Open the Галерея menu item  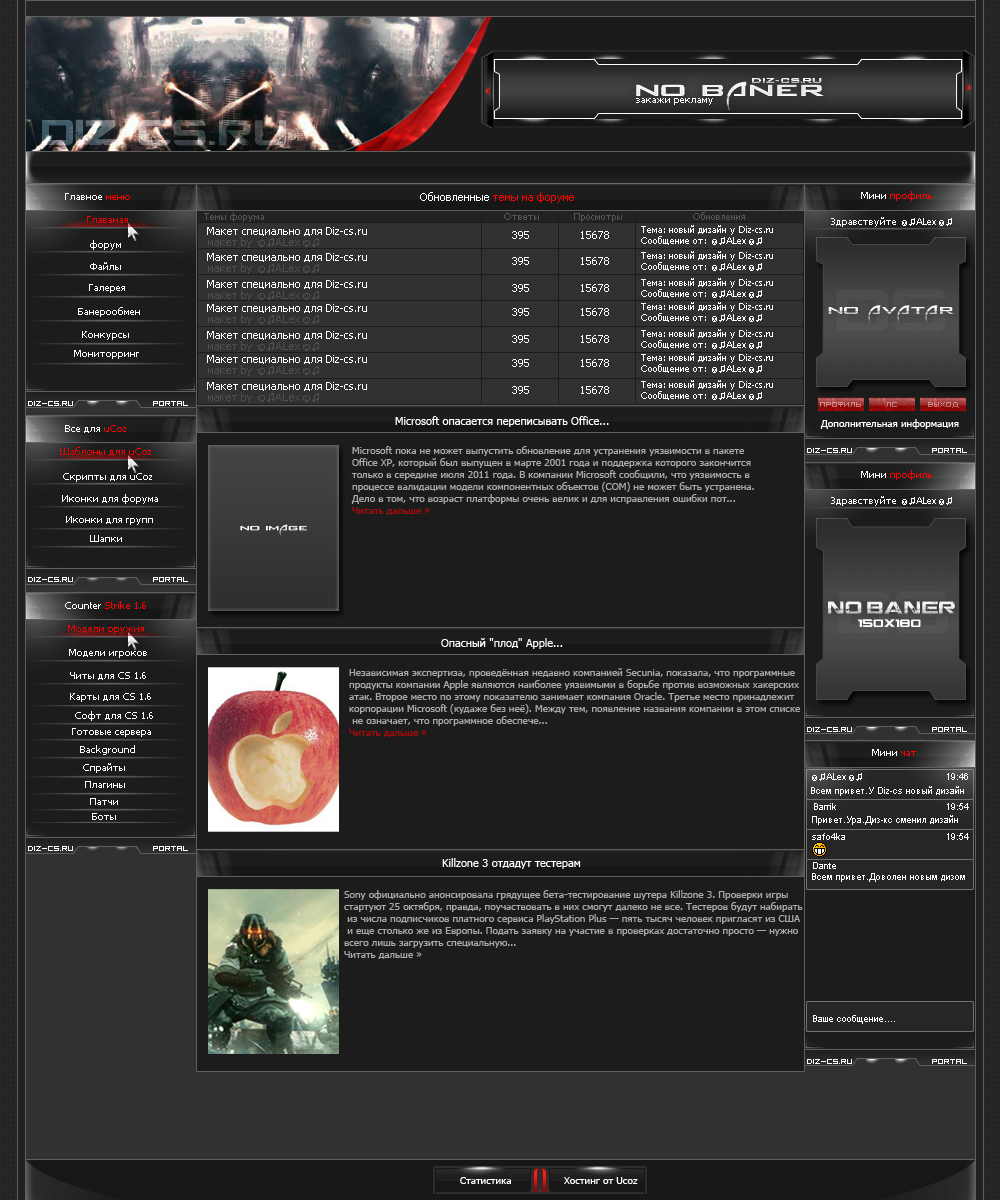[x=107, y=288]
